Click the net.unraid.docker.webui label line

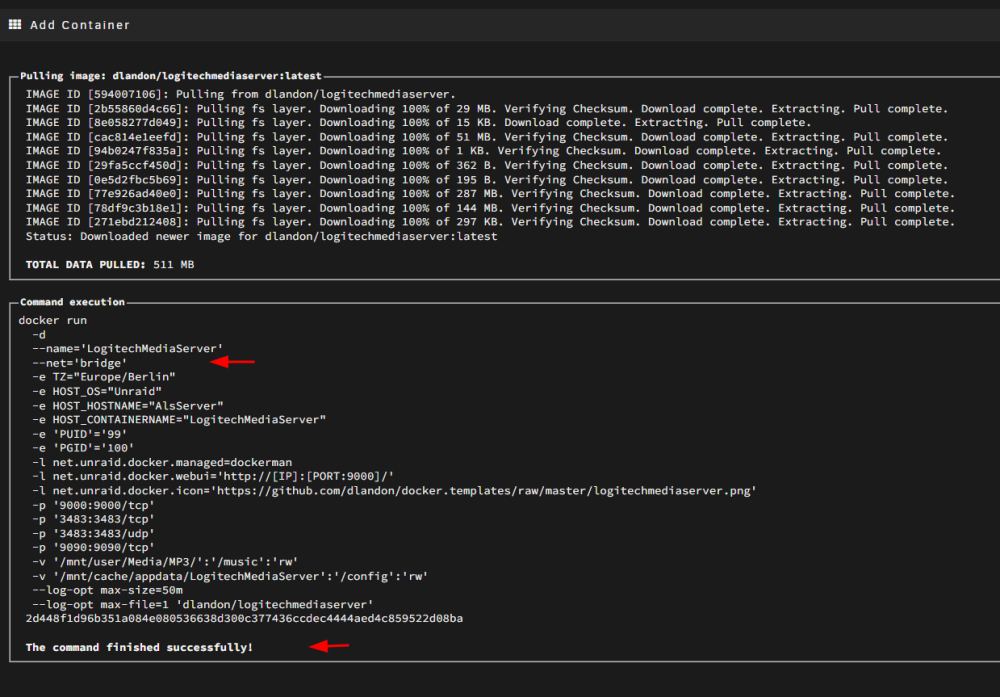click(x=213, y=477)
